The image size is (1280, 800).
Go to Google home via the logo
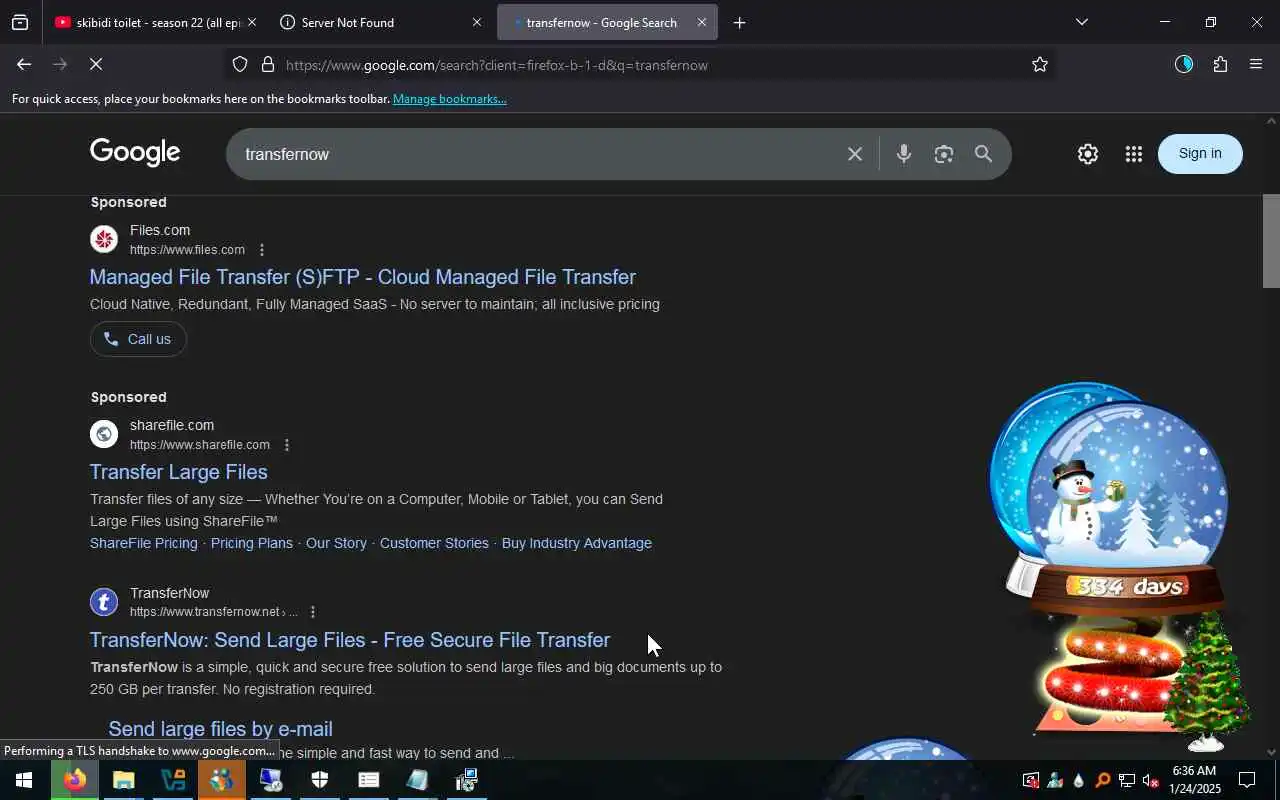click(135, 153)
